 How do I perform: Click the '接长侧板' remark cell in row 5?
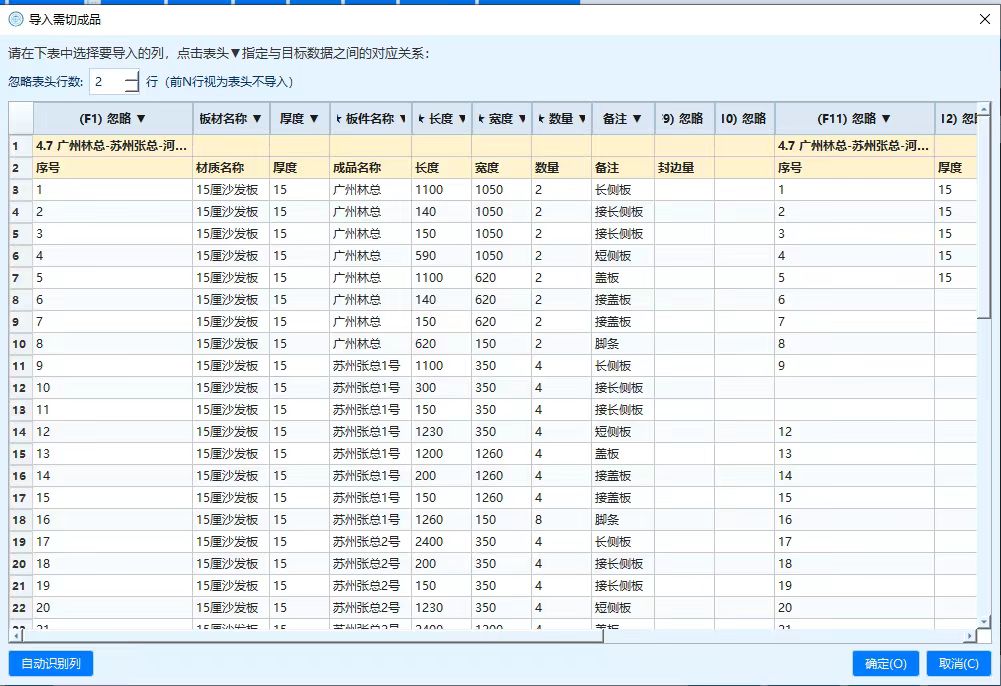click(623, 234)
